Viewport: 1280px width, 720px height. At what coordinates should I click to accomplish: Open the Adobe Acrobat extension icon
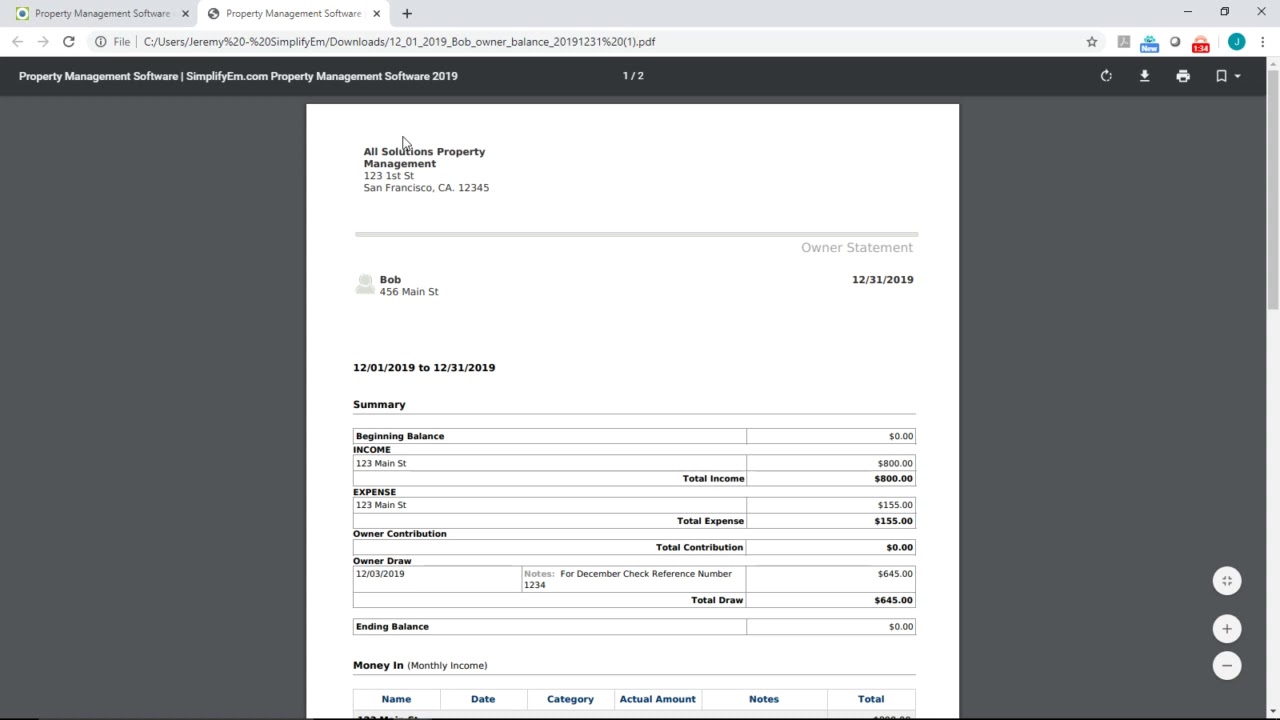(x=1123, y=42)
